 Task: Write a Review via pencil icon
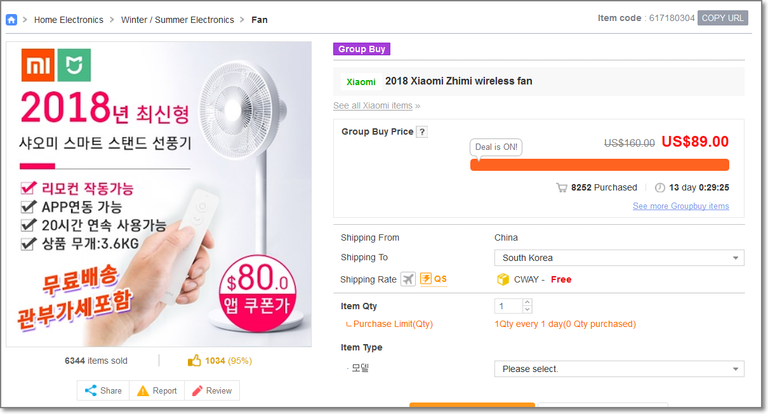pos(210,391)
